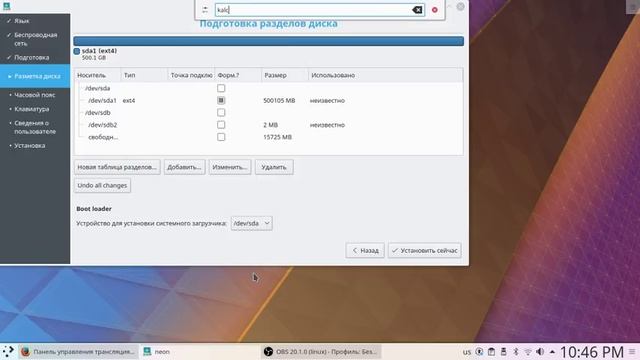Screen dimensions: 640x360
Task: Toggle the format checkbox for the free space row
Action: point(221,137)
